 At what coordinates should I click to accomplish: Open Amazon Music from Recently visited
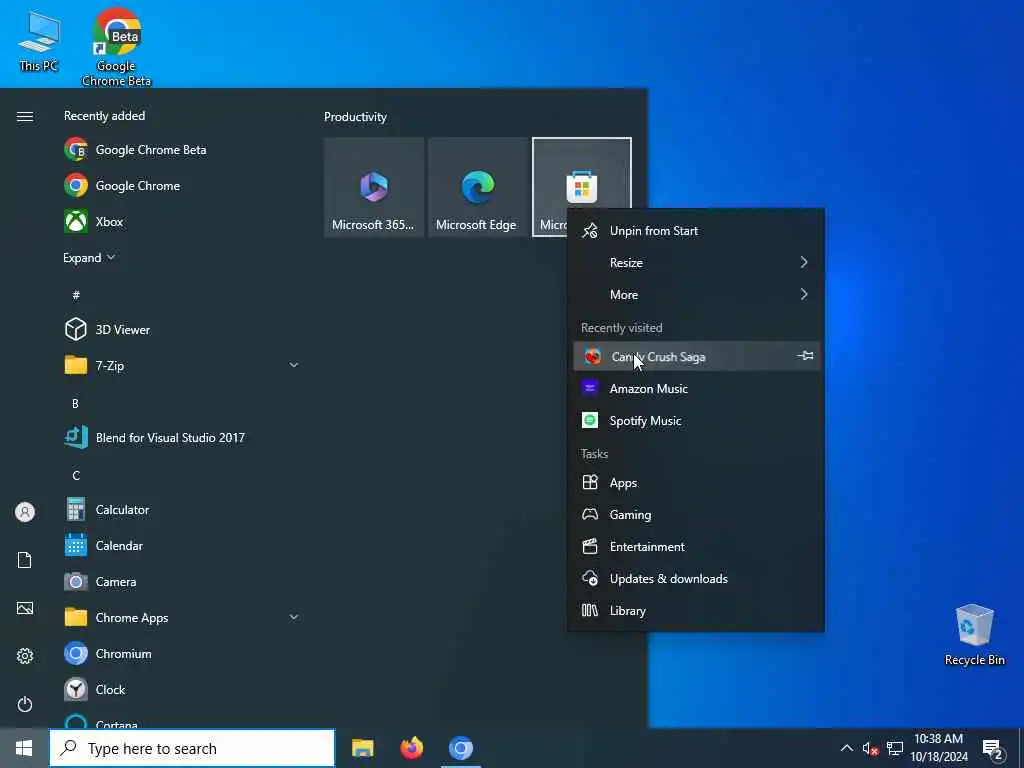(x=696, y=389)
